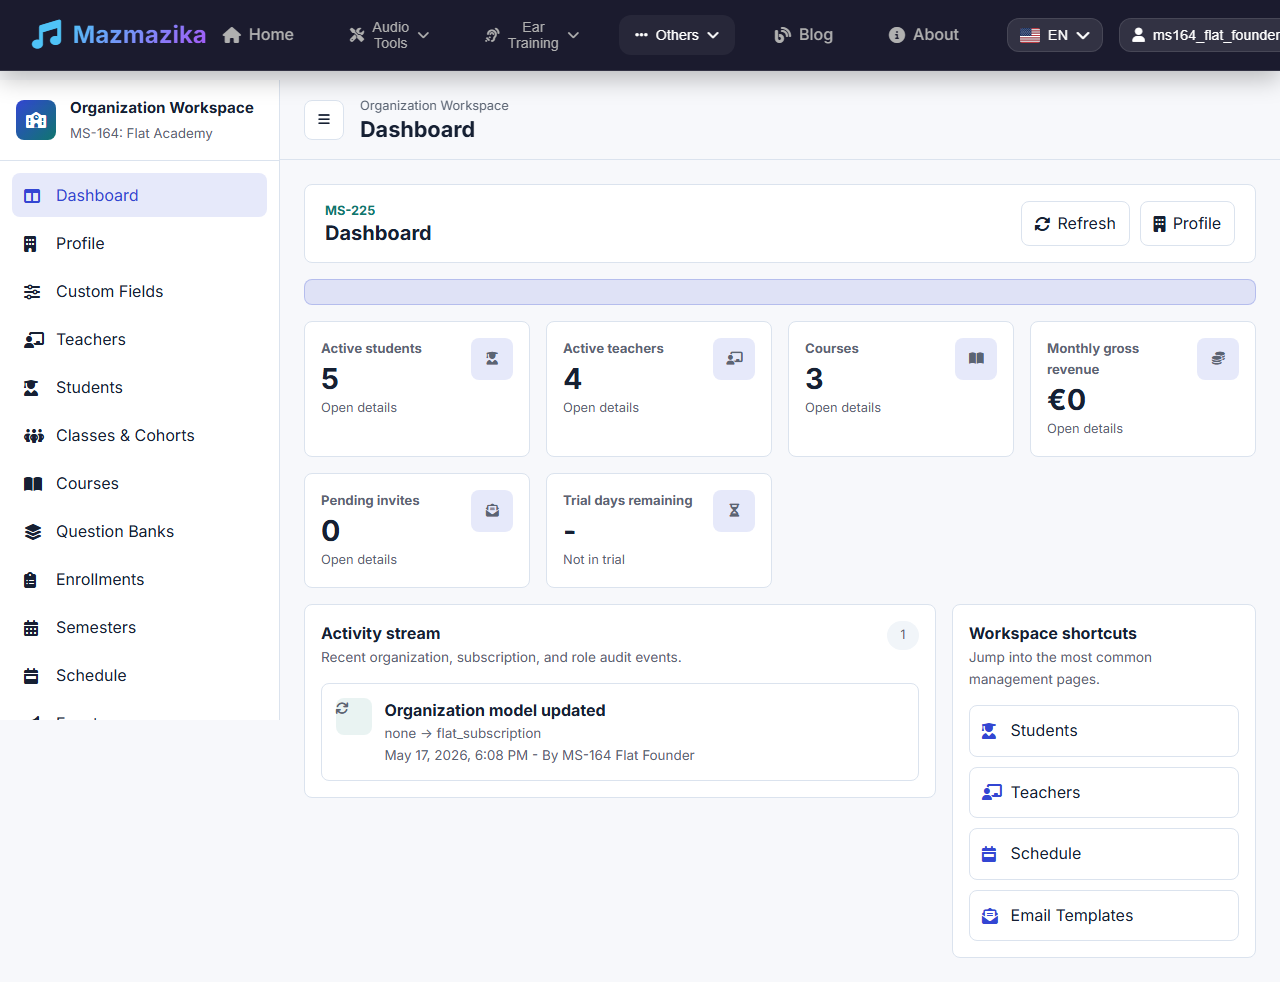The height and width of the screenshot is (982, 1280).
Task: Click the dashboard loading progress bar
Action: point(780,292)
